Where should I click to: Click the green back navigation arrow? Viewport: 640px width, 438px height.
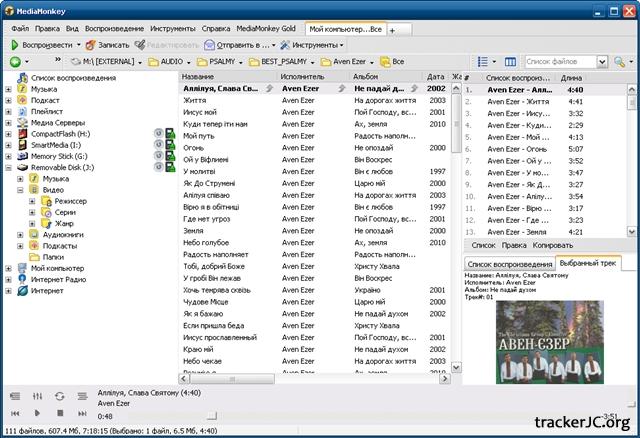pos(14,62)
